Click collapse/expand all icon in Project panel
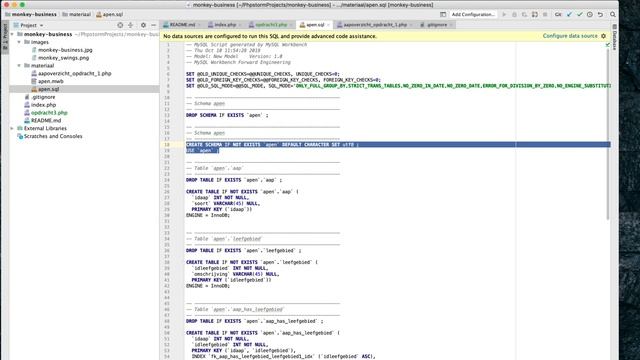Viewport: 640px width, 360px height. [131, 25]
